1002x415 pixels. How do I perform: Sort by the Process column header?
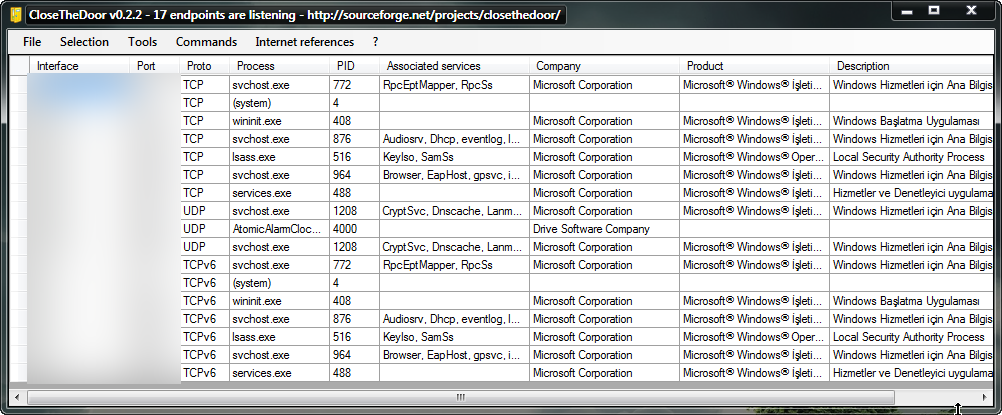point(279,66)
